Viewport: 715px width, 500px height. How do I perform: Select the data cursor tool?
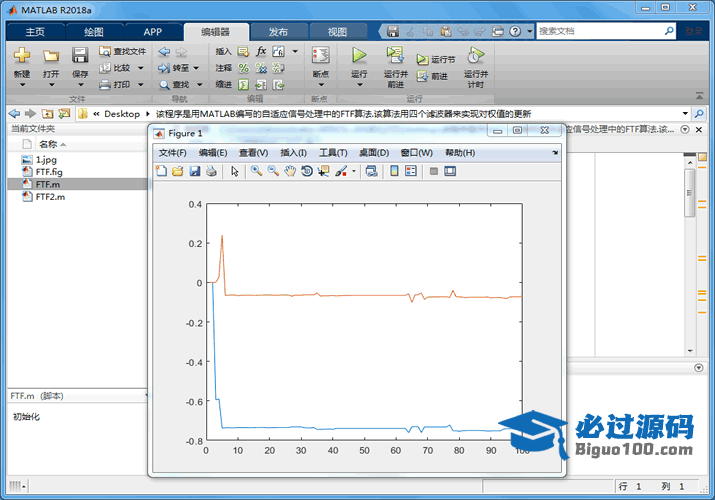click(324, 171)
